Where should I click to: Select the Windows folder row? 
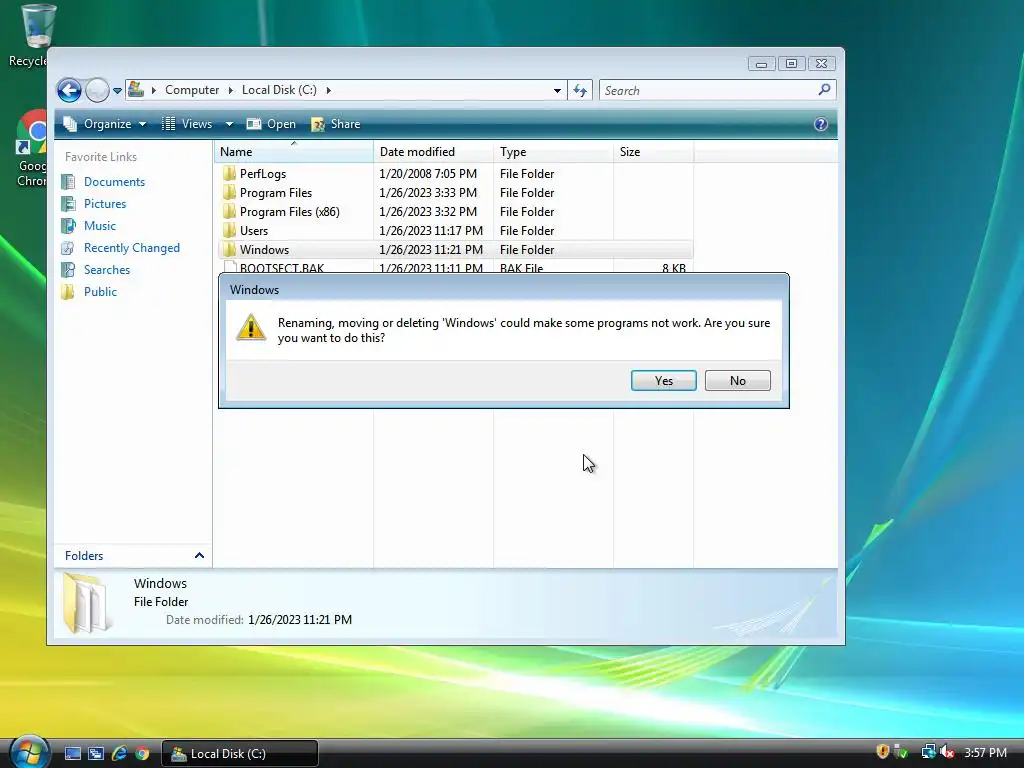coord(455,249)
